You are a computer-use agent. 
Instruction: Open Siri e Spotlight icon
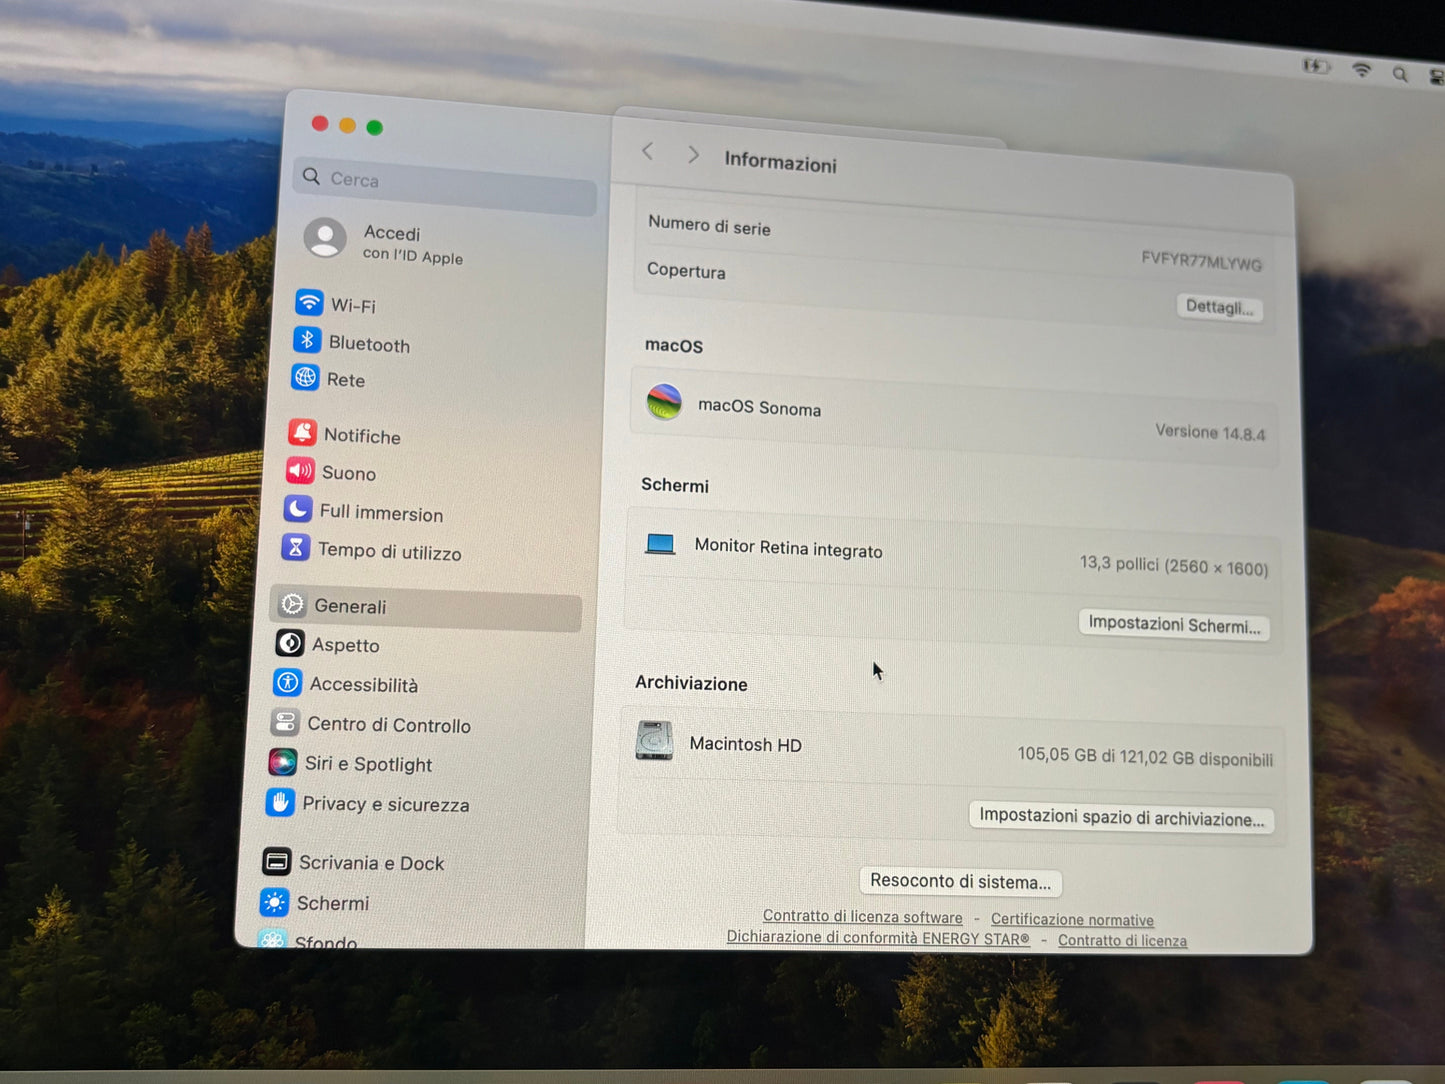(x=283, y=762)
